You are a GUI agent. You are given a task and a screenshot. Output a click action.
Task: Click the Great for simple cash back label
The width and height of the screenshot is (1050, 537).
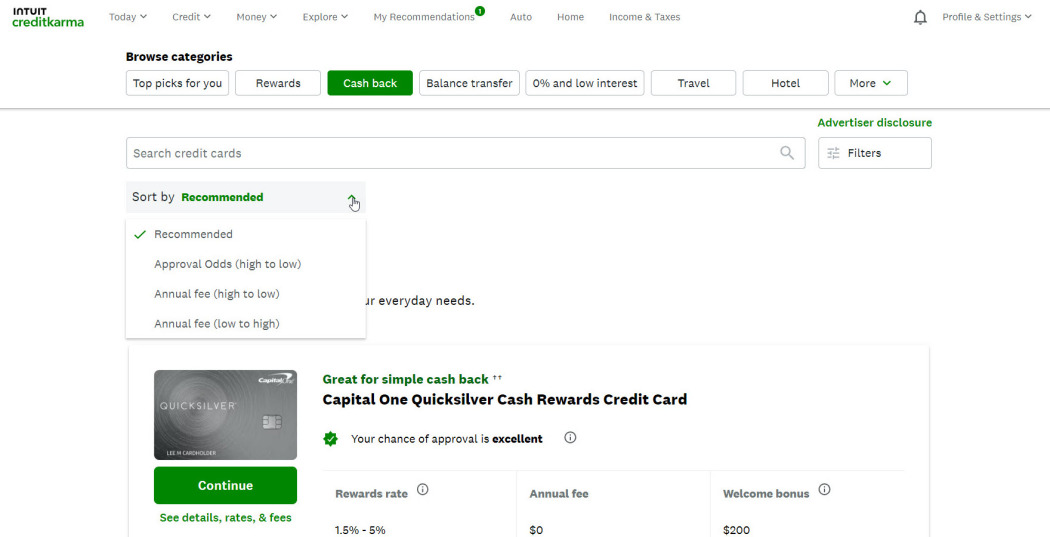(x=406, y=379)
